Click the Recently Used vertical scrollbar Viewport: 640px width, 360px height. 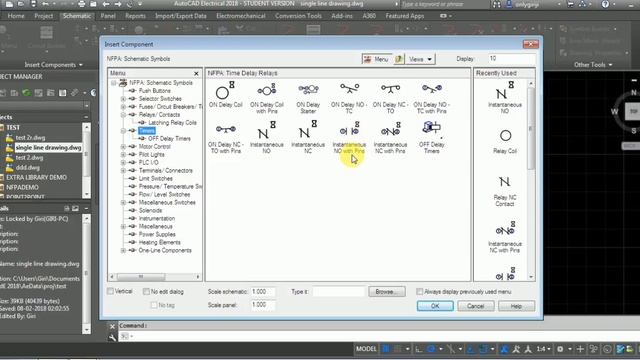(x=531, y=180)
